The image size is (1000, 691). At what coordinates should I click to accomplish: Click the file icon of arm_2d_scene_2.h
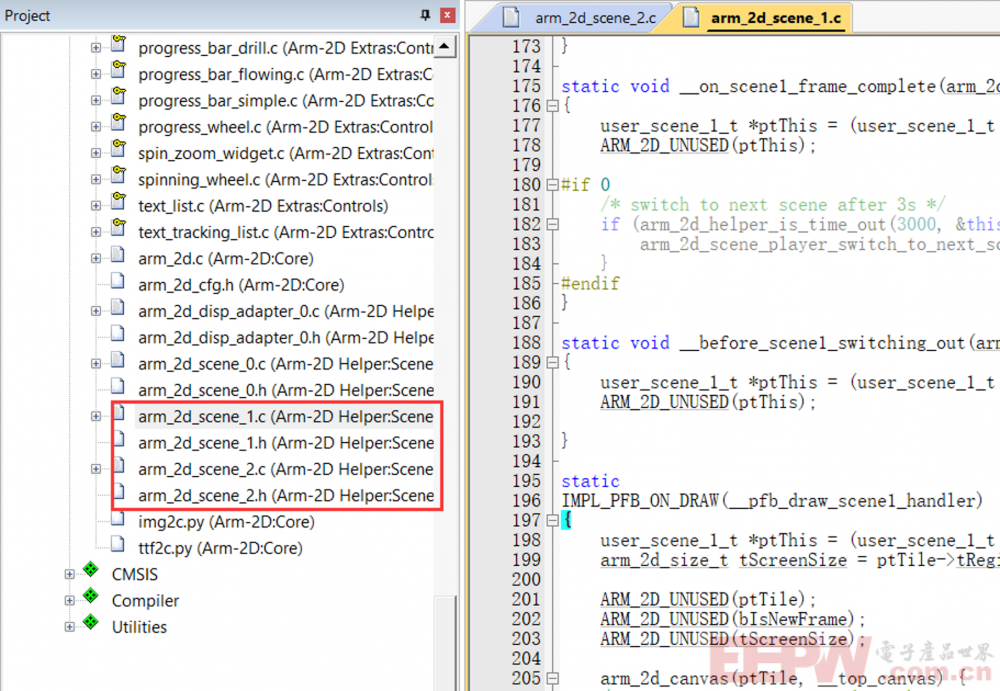tap(120, 492)
